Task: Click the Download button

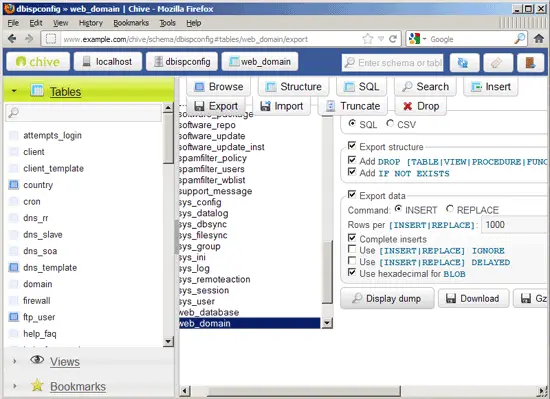Action: 474,298
